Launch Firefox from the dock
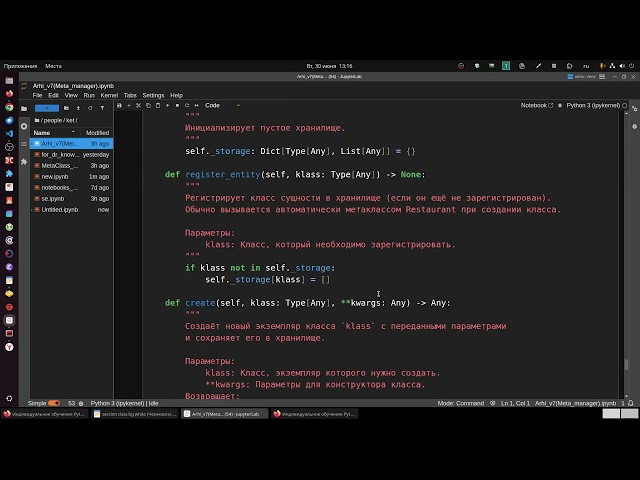This screenshot has width=640, height=480. click(x=9, y=94)
